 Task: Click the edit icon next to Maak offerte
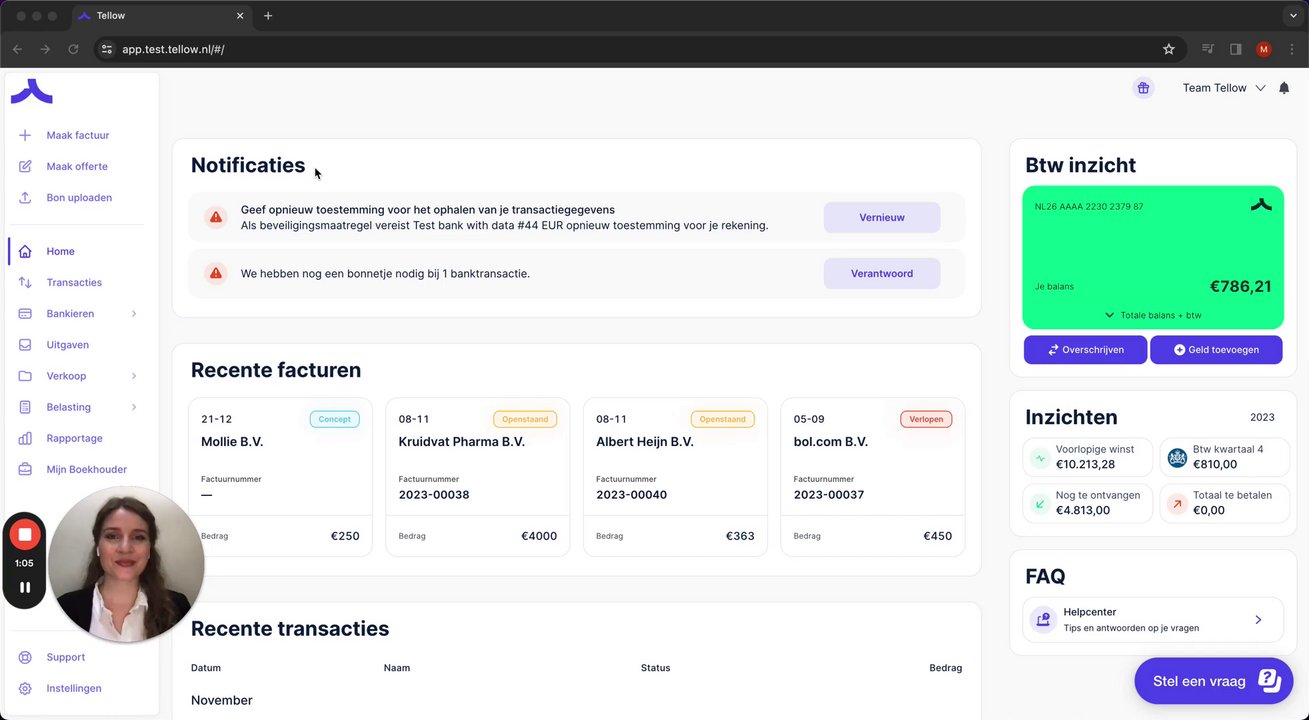point(25,166)
